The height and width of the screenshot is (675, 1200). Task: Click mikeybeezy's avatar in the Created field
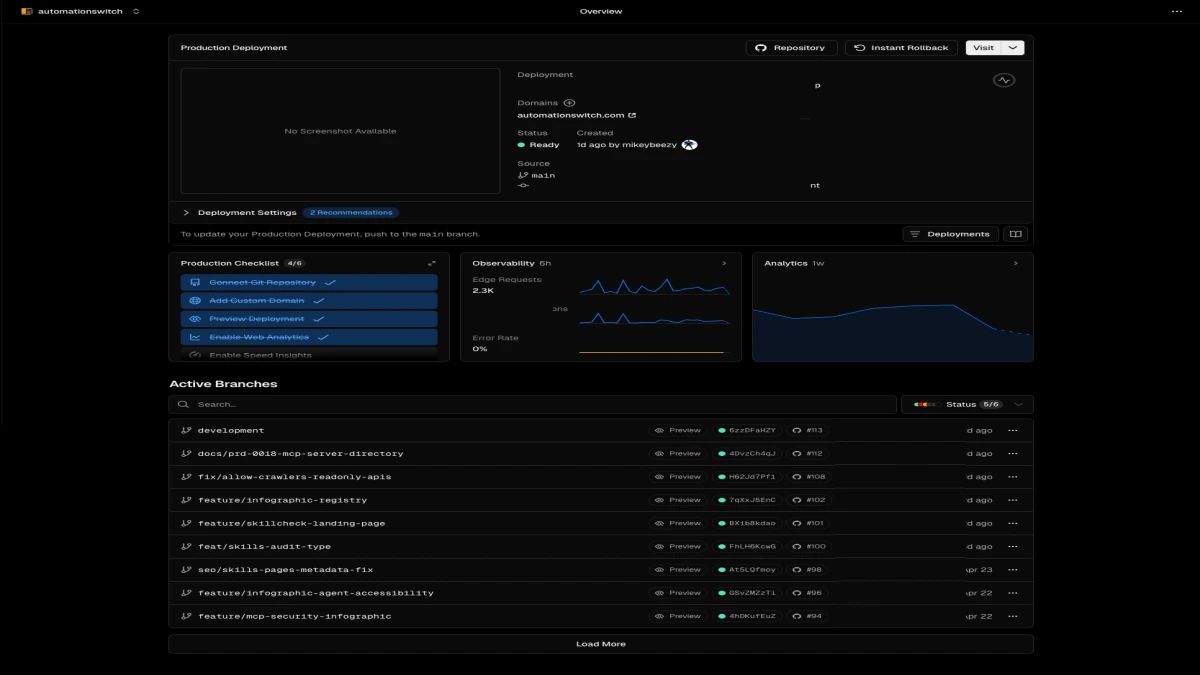[x=688, y=144]
